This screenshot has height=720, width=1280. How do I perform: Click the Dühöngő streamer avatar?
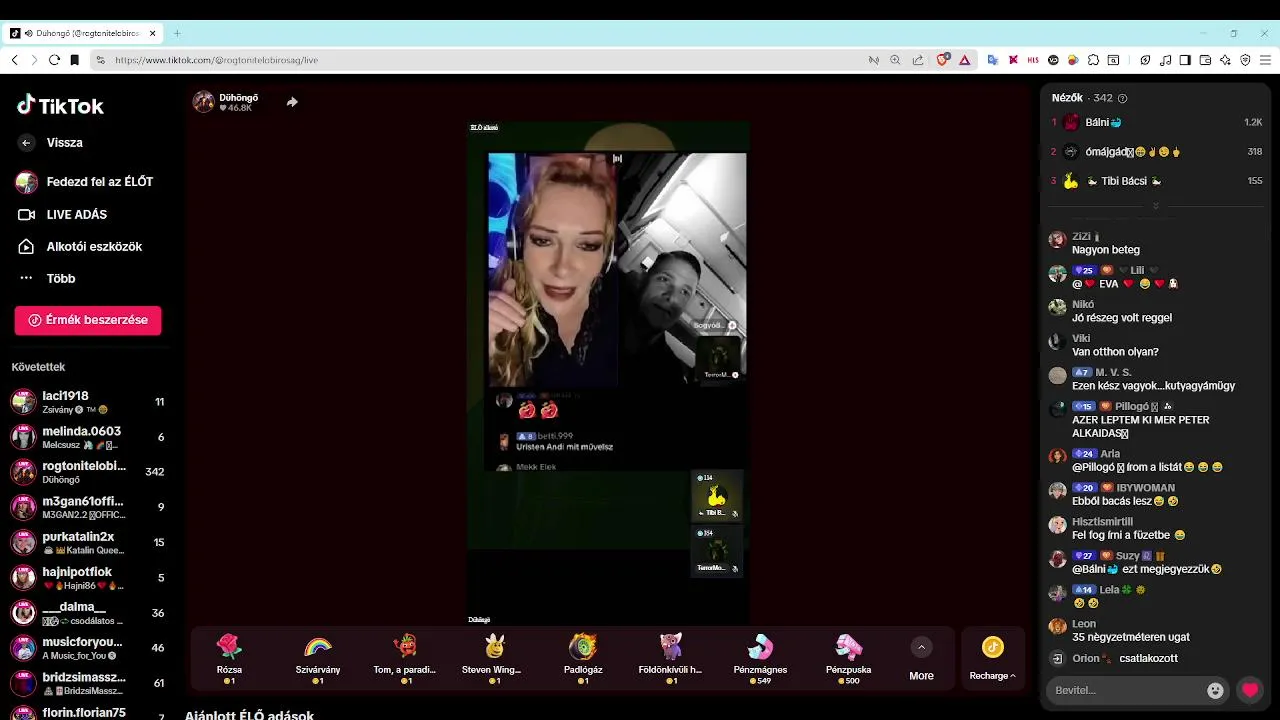click(203, 102)
